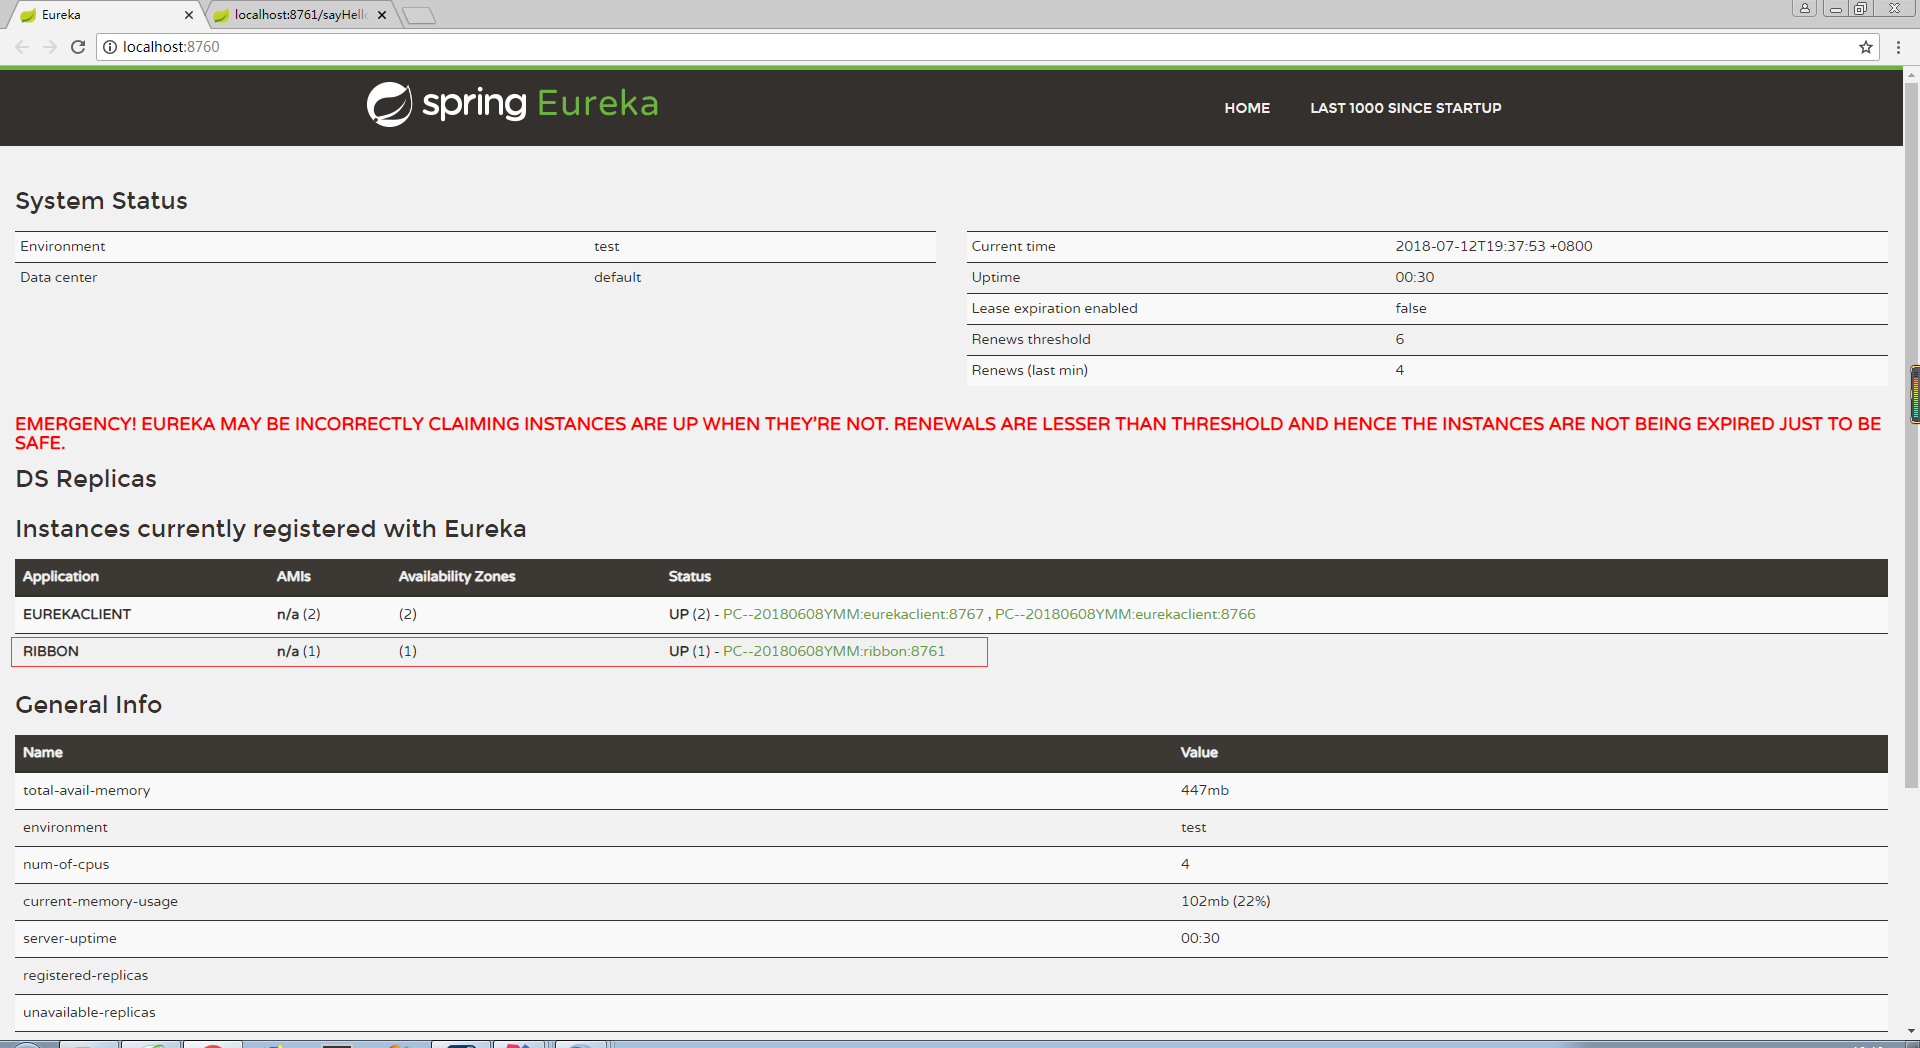Select the Lease expiration enabled false value
This screenshot has height=1048, width=1920.
(1411, 308)
